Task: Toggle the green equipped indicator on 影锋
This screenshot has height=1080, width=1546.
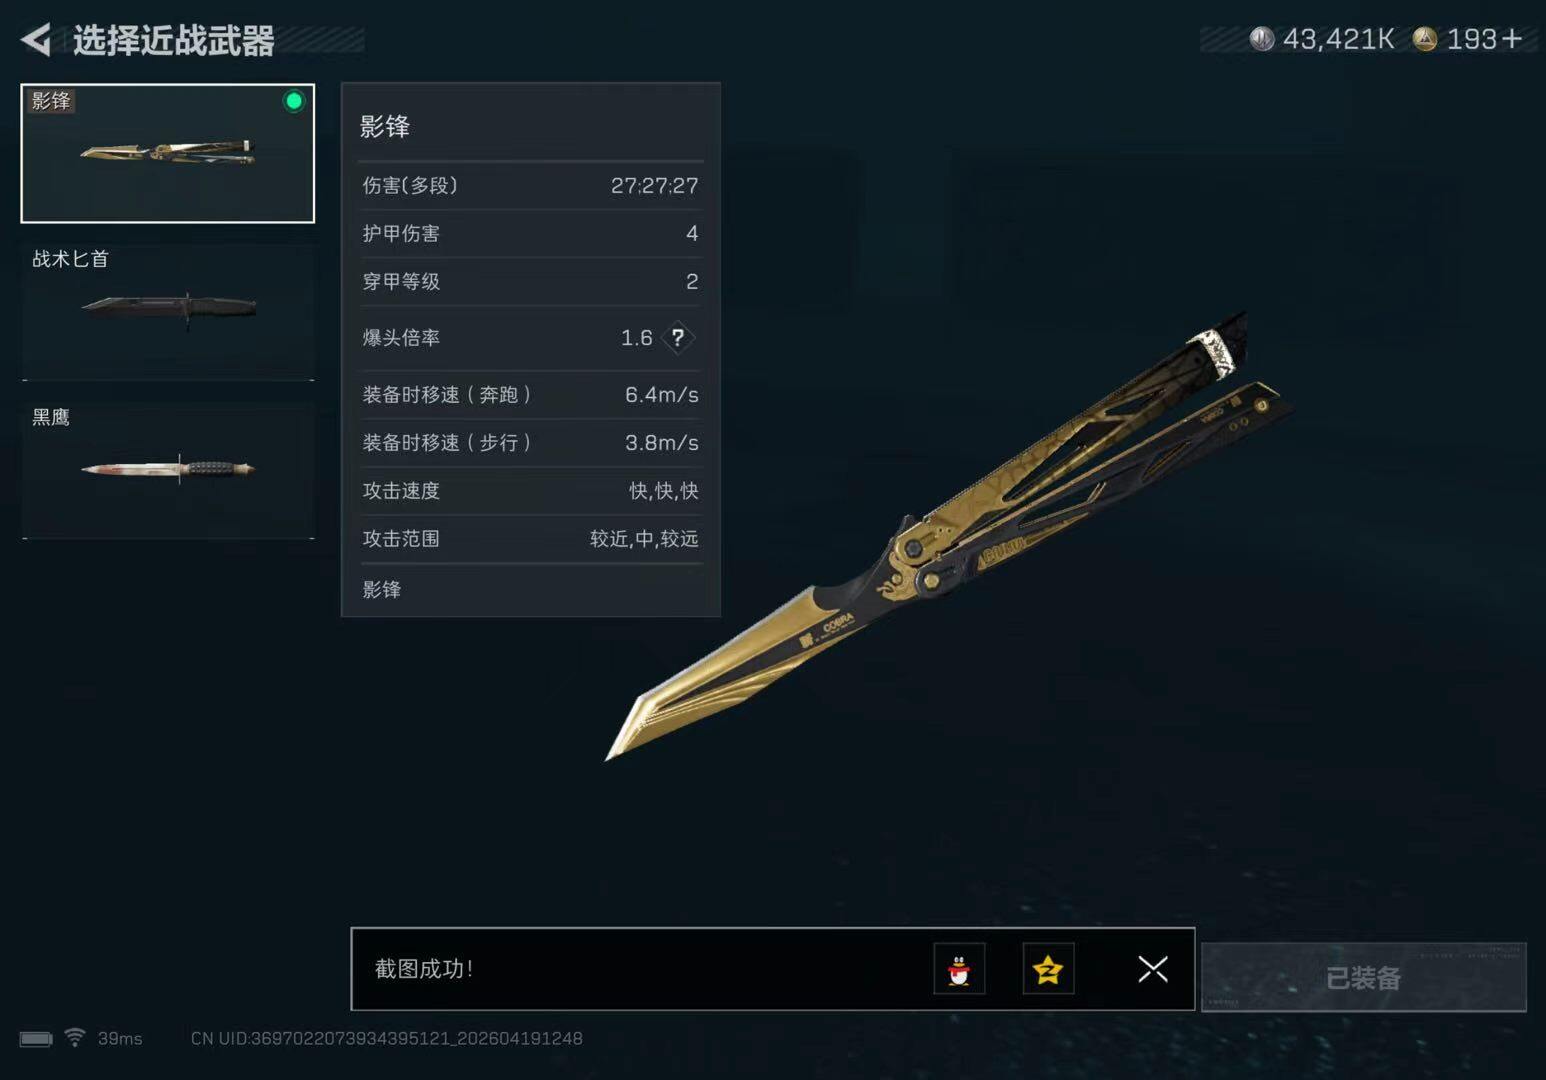Action: [293, 101]
